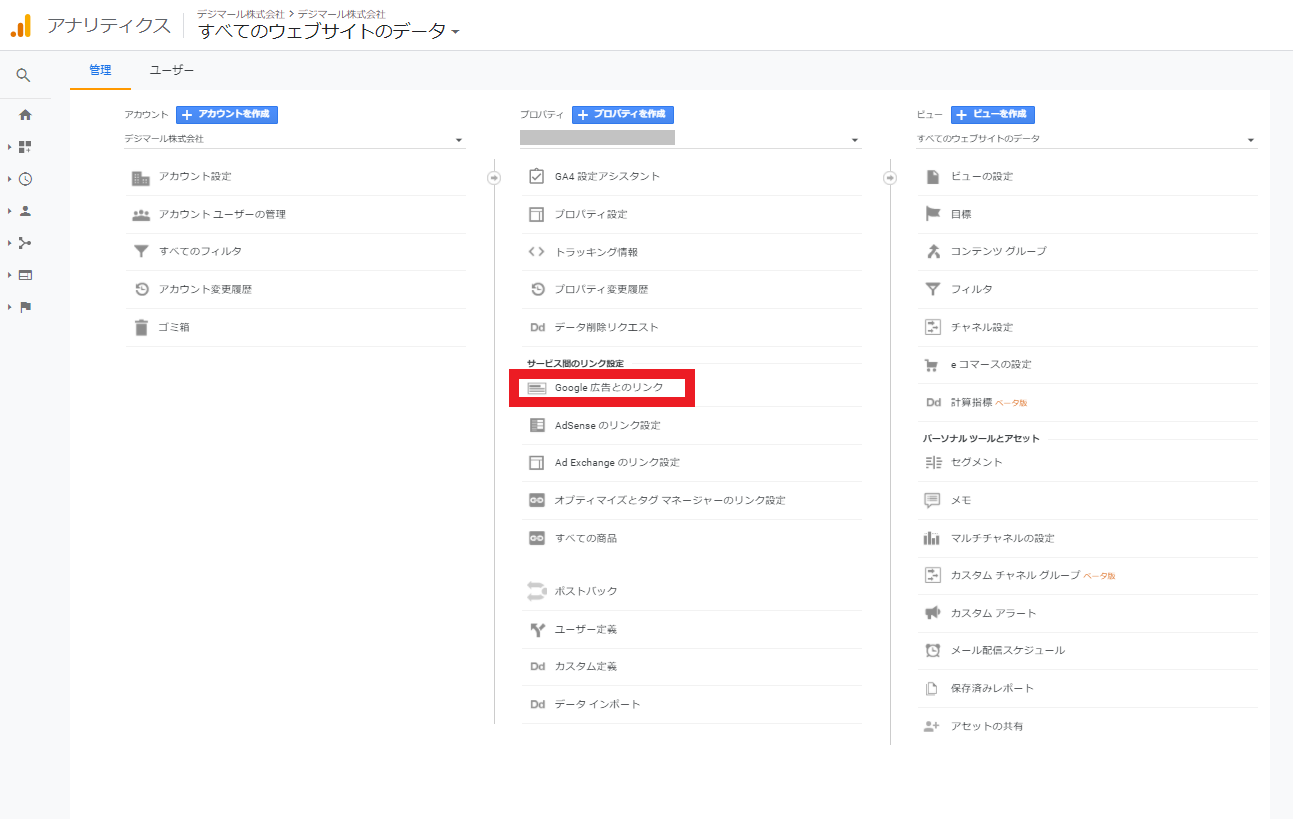Open Realtime clock icon in sidebar
Image resolution: width=1293 pixels, height=819 pixels.
tap(25, 179)
